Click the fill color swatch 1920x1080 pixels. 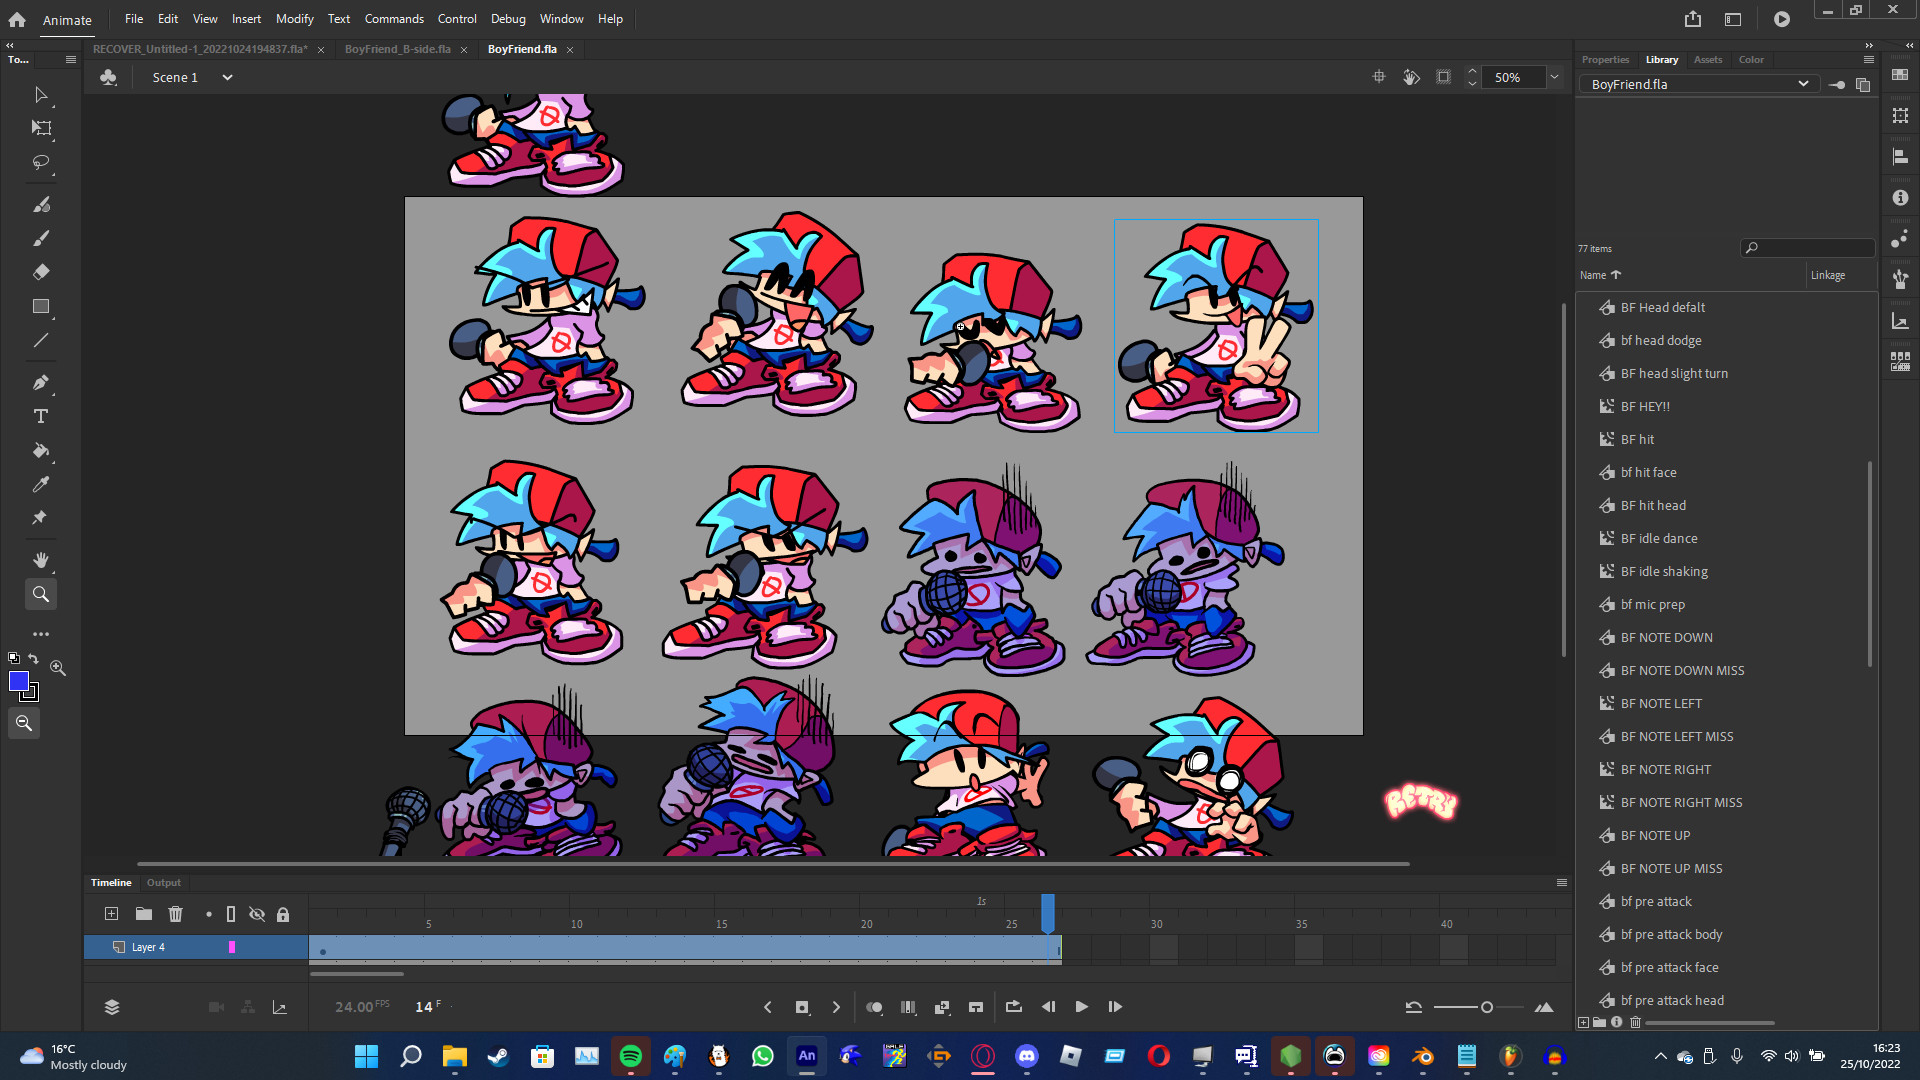[19, 682]
